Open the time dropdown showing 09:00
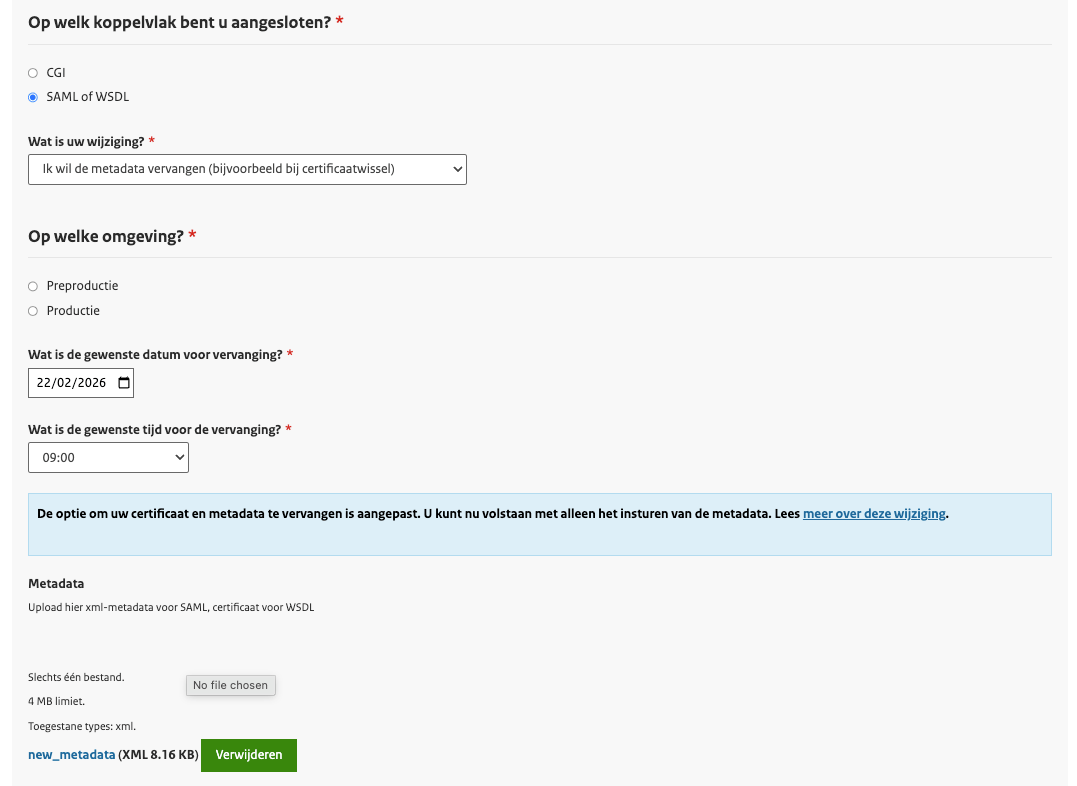The image size is (1077, 786). point(108,457)
